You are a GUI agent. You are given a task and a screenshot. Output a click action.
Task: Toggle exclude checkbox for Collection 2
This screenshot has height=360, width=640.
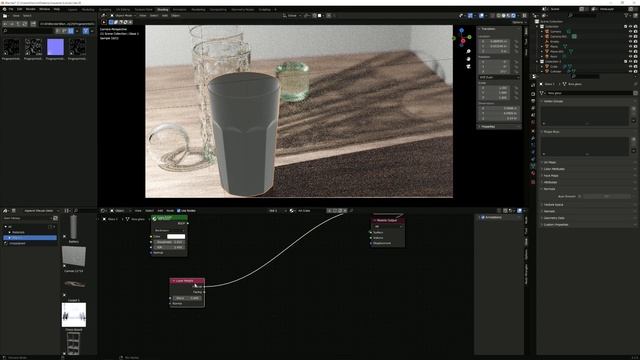click(x=625, y=61)
